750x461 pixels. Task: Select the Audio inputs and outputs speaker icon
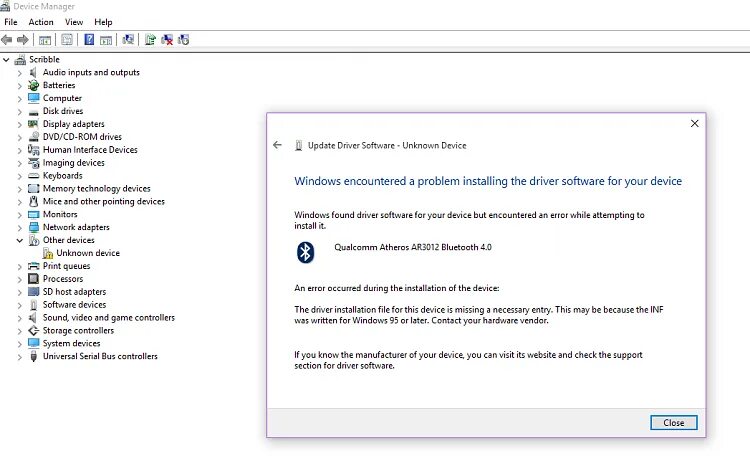(33, 72)
